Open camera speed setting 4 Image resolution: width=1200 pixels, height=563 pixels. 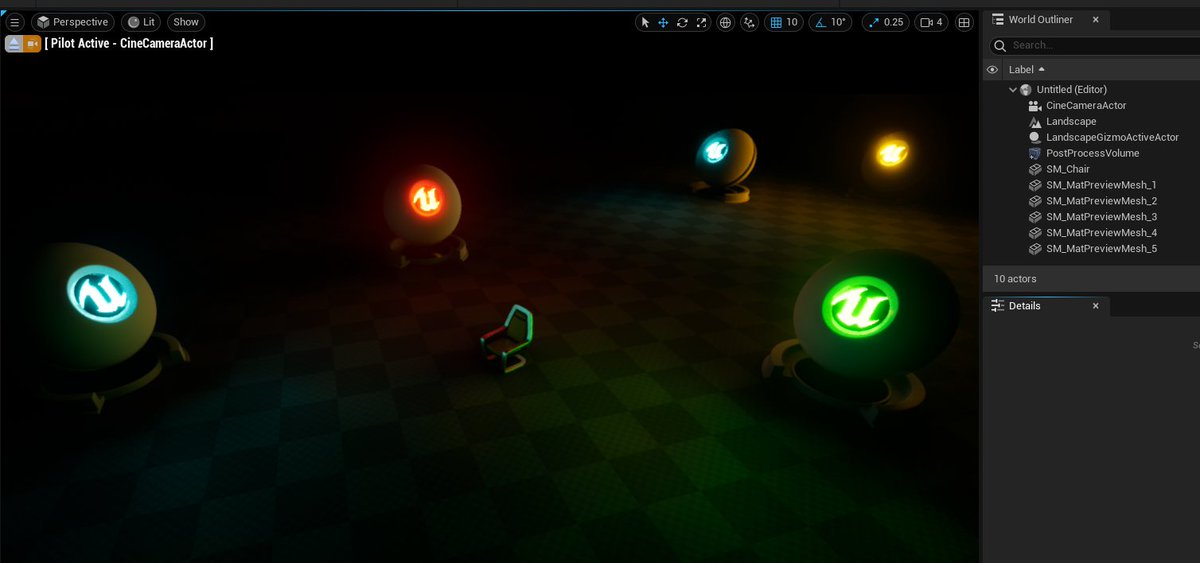[932, 22]
